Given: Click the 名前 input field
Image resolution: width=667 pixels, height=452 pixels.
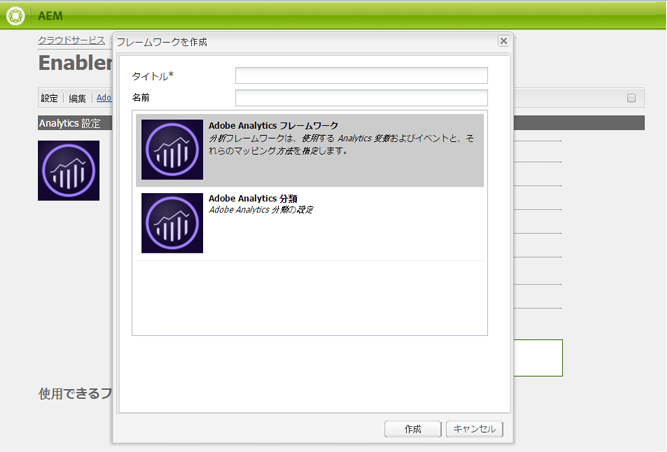Looking at the screenshot, I should (x=361, y=98).
